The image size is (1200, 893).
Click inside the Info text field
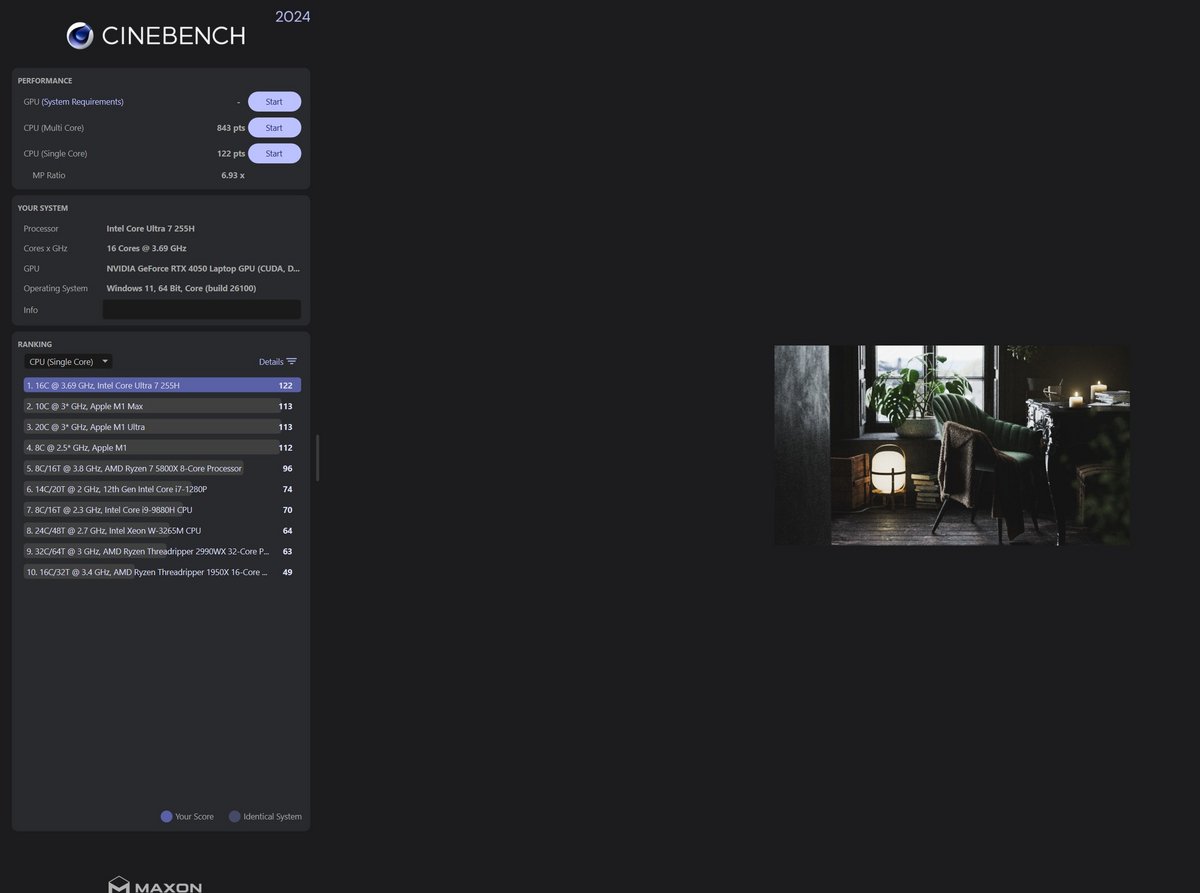[201, 310]
